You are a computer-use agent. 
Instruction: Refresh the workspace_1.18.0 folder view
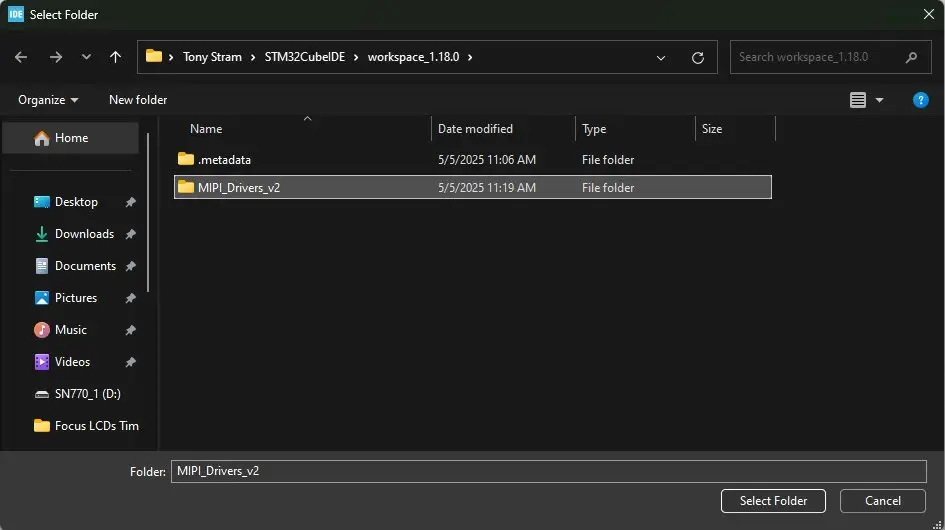(x=698, y=57)
